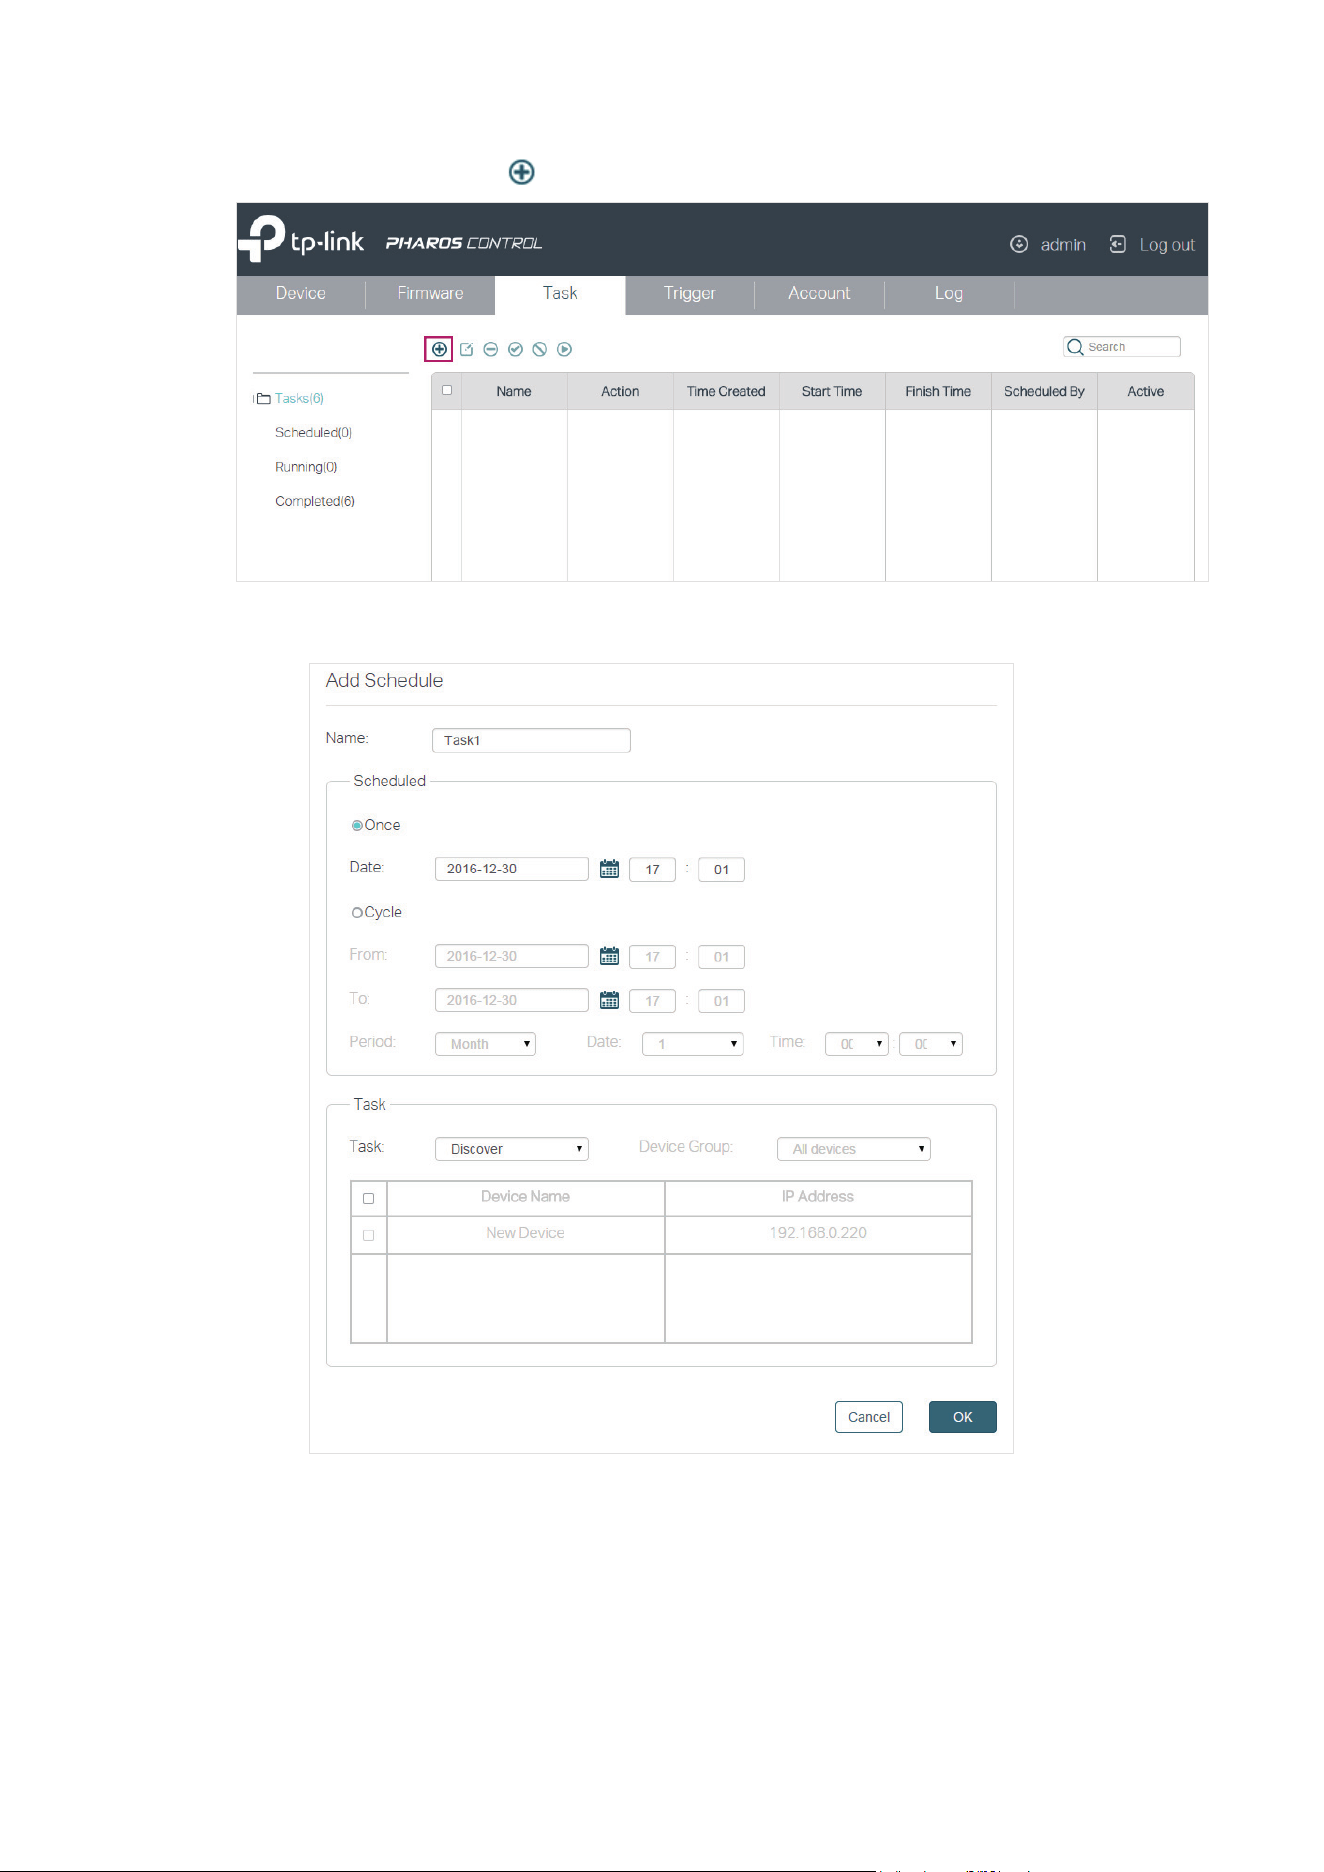
Task: Click the Cancel button
Action: 869,1417
